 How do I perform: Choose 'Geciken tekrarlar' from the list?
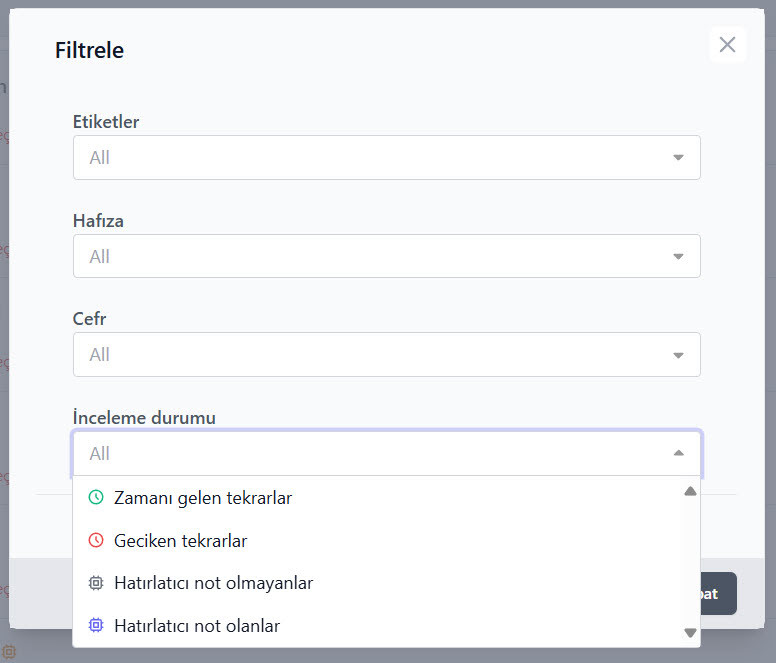[x=180, y=541]
